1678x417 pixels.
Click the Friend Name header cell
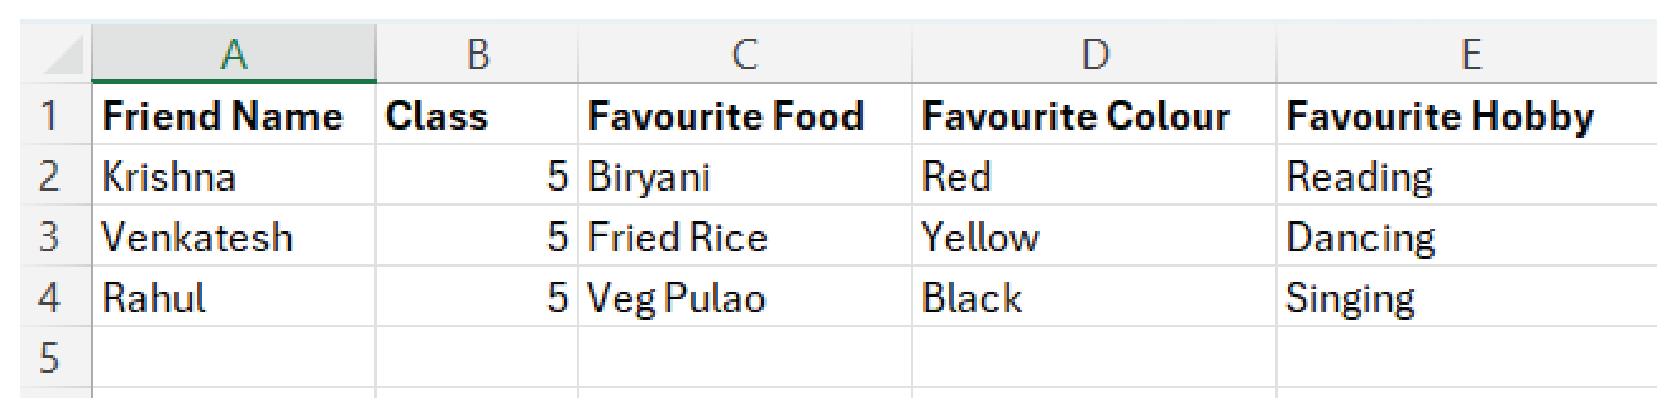(x=222, y=116)
